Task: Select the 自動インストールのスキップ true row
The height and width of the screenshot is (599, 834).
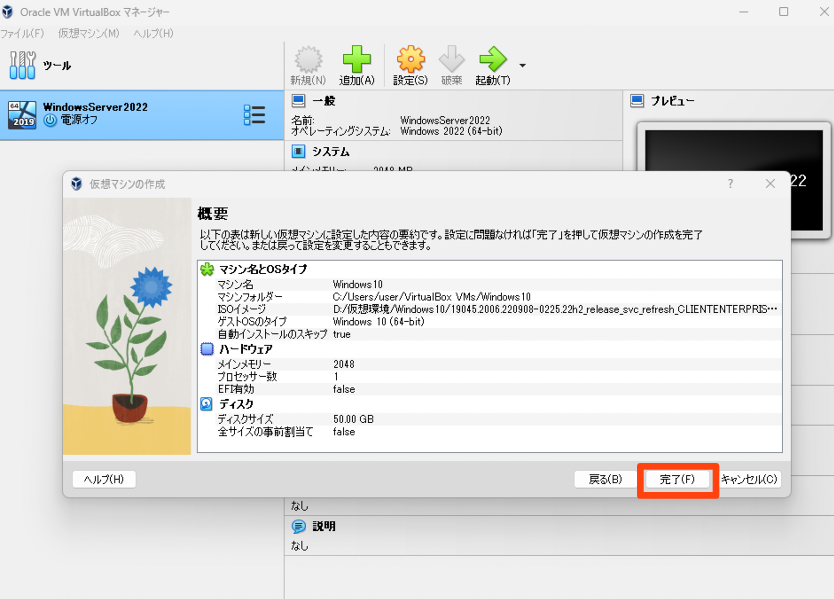Action: point(489,334)
